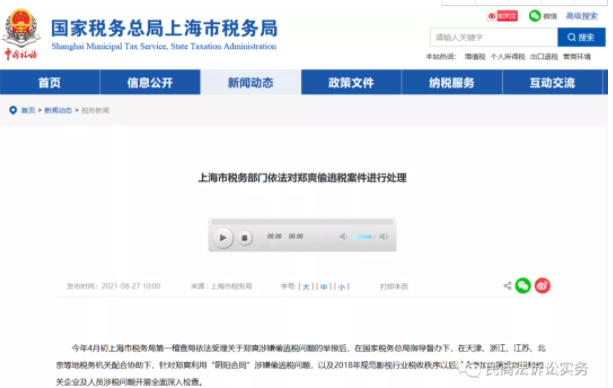
Task: Stop the audio playback
Action: coord(245,237)
